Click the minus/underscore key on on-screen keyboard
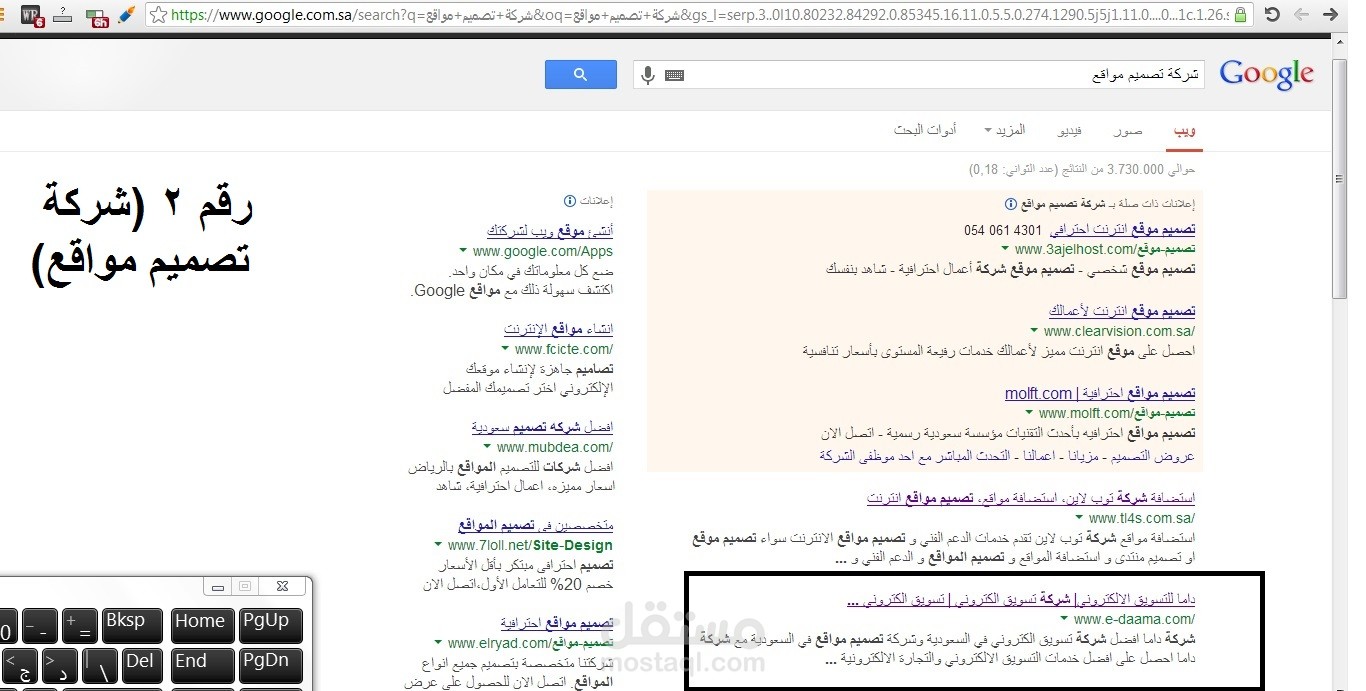This screenshot has height=691, width=1366. coord(40,626)
